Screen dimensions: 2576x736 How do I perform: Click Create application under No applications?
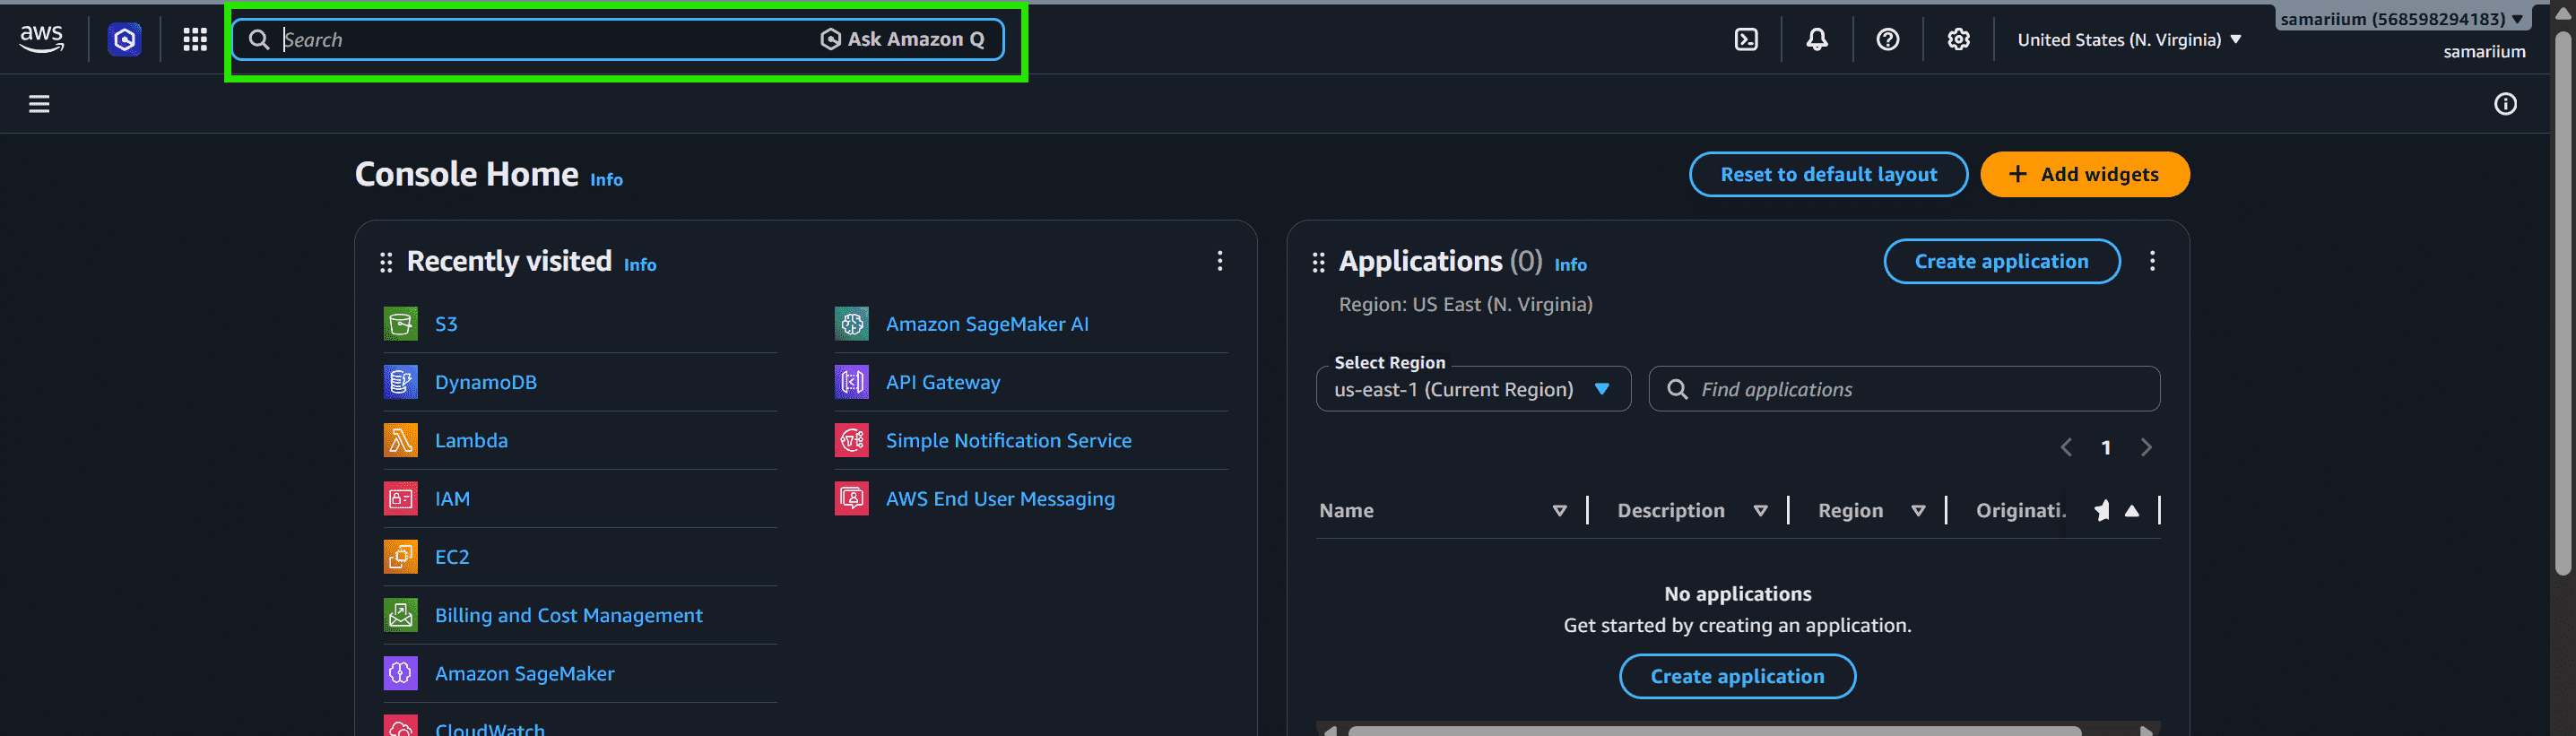[1737, 677]
